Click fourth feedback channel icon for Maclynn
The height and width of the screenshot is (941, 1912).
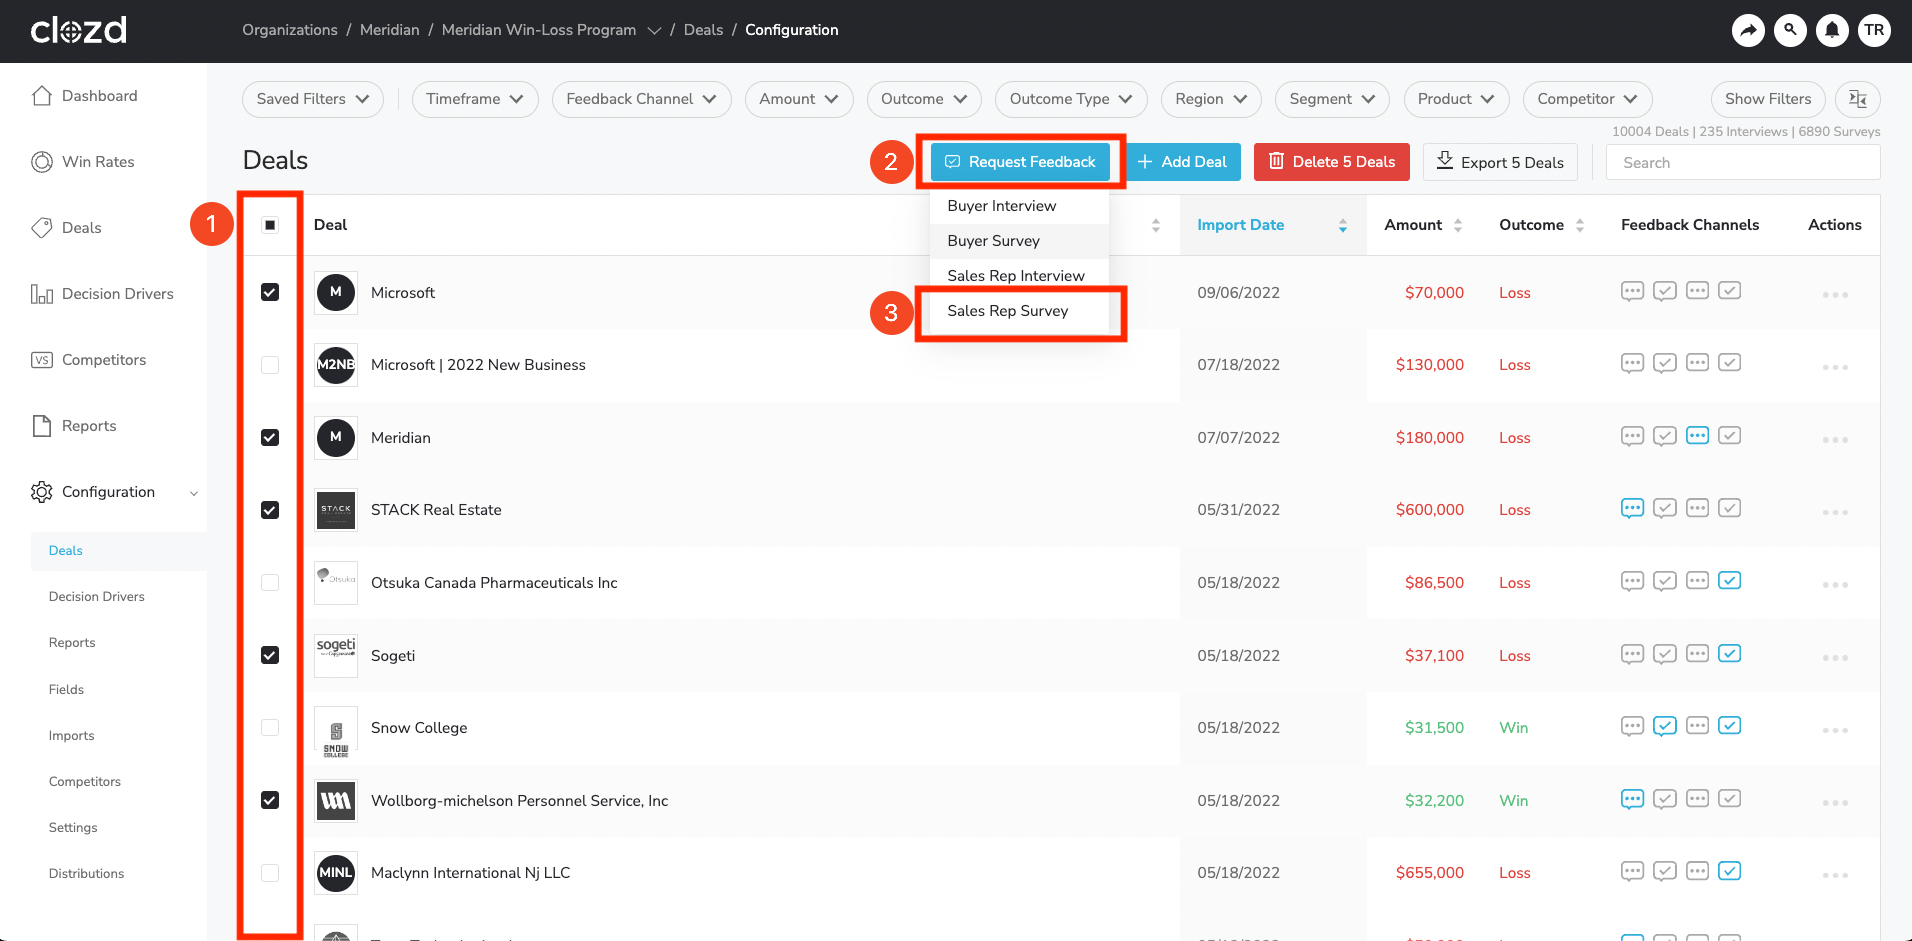coord(1730,871)
